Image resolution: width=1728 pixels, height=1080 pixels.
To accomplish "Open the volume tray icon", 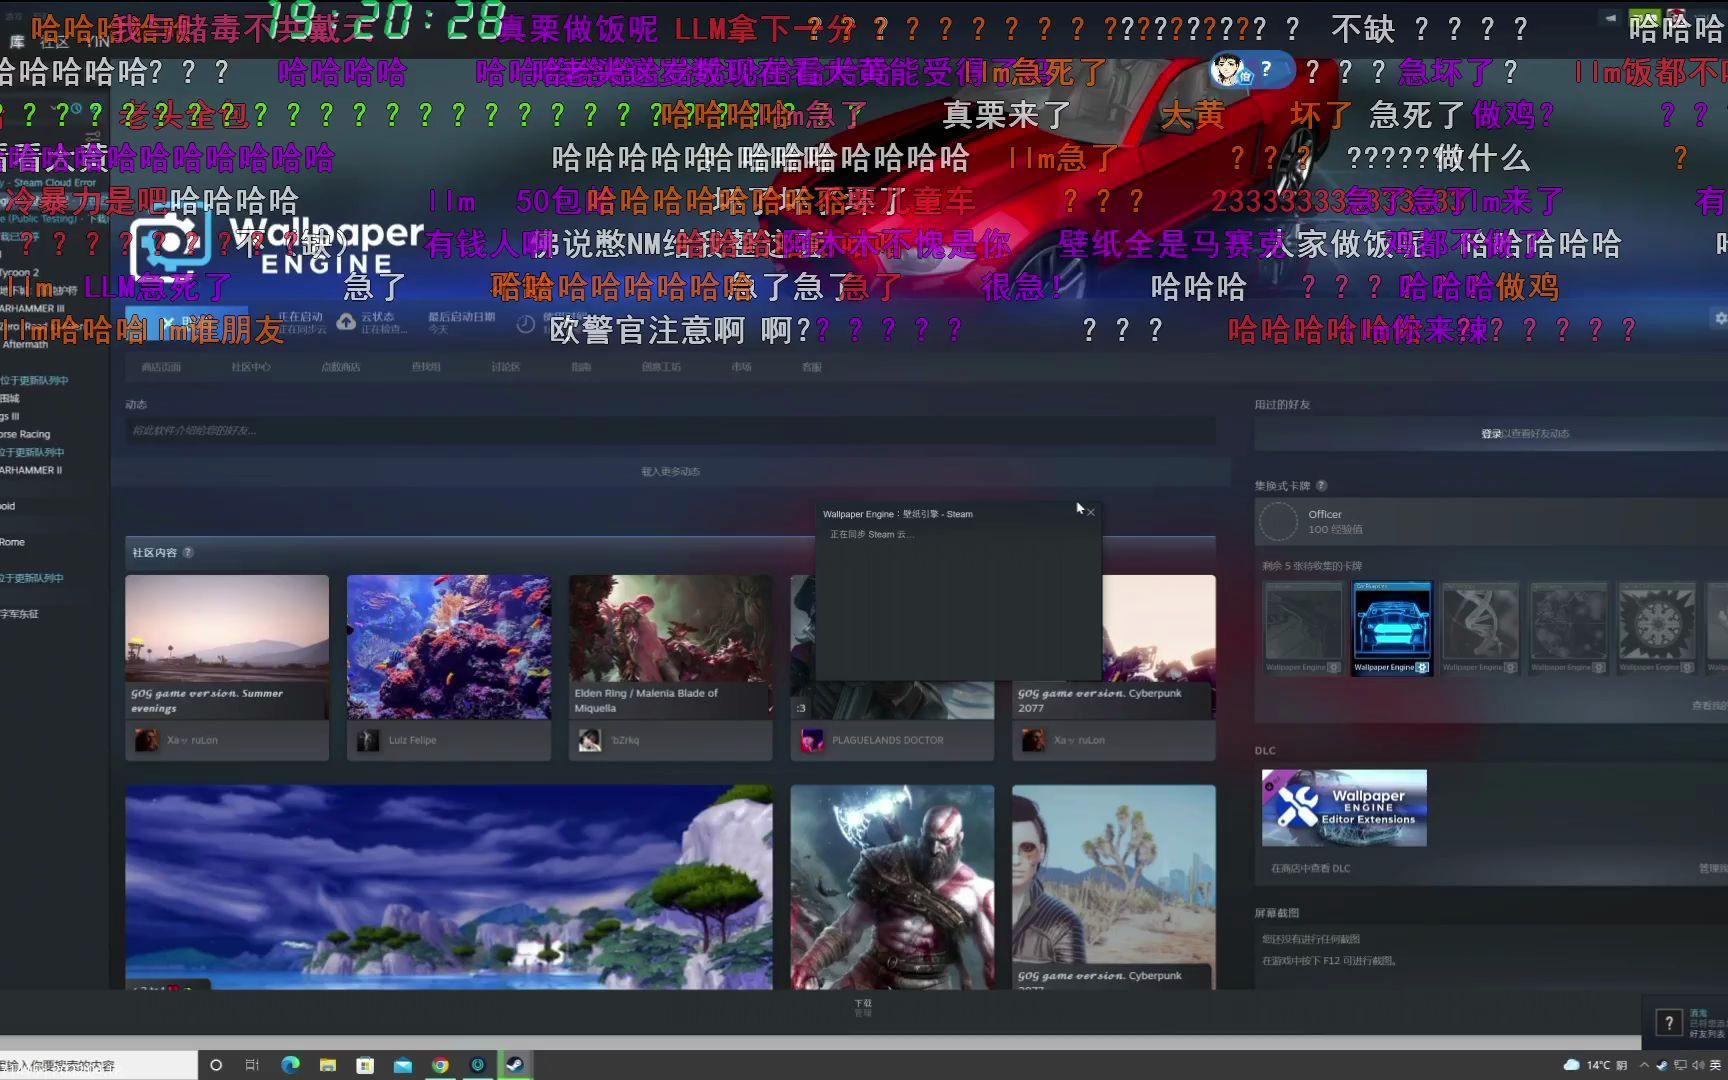I will pos(1697,1065).
